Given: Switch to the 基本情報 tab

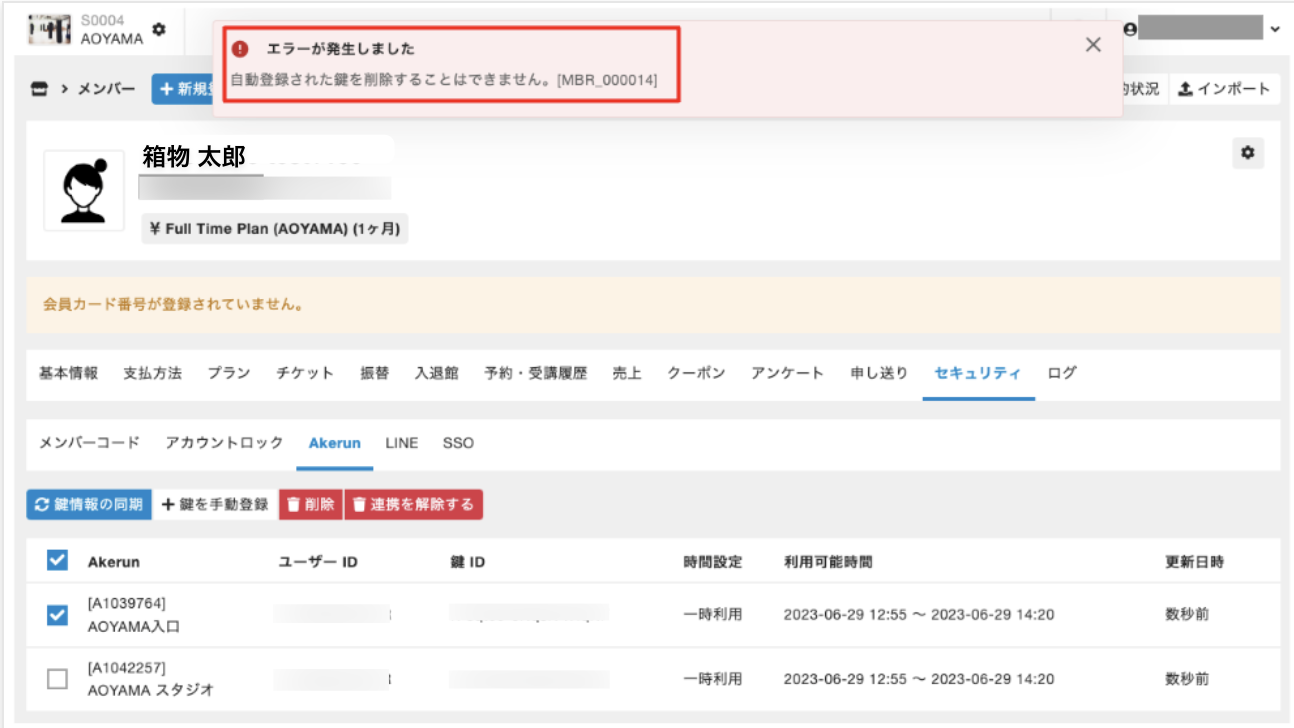Looking at the screenshot, I should 68,373.
